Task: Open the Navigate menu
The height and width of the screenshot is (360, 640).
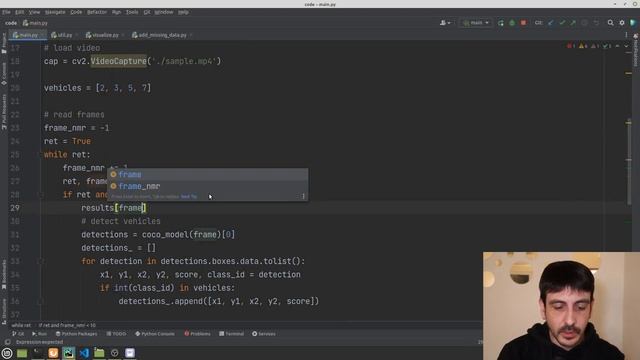Action: click(x=55, y=12)
